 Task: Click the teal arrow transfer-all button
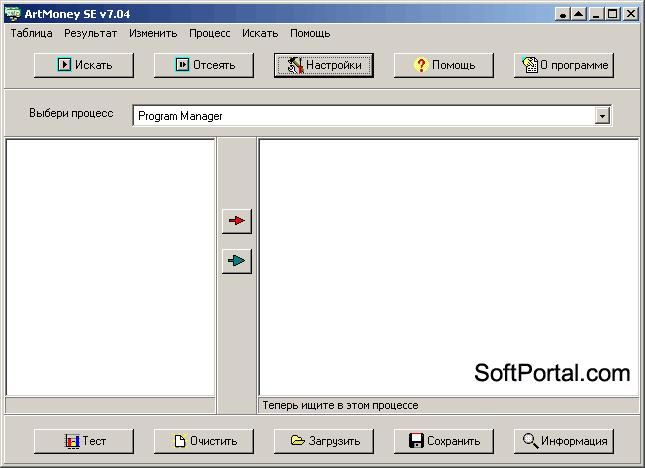[237, 261]
